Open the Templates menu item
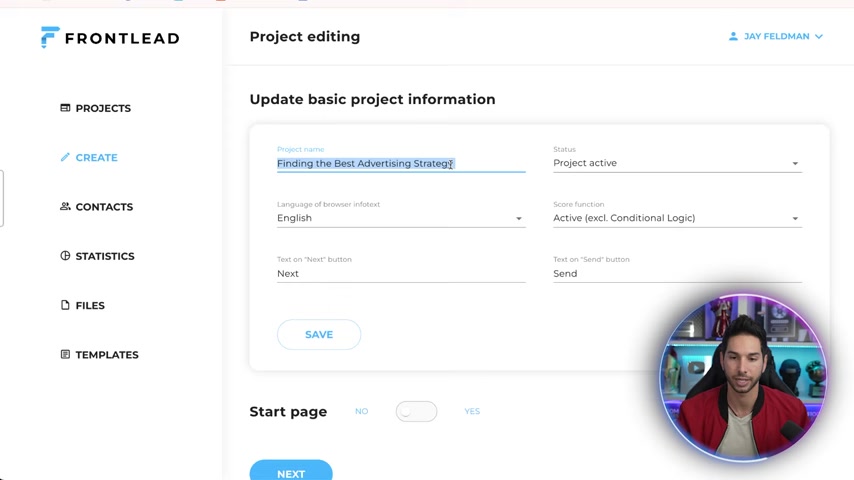The height and width of the screenshot is (480, 854). (107, 355)
